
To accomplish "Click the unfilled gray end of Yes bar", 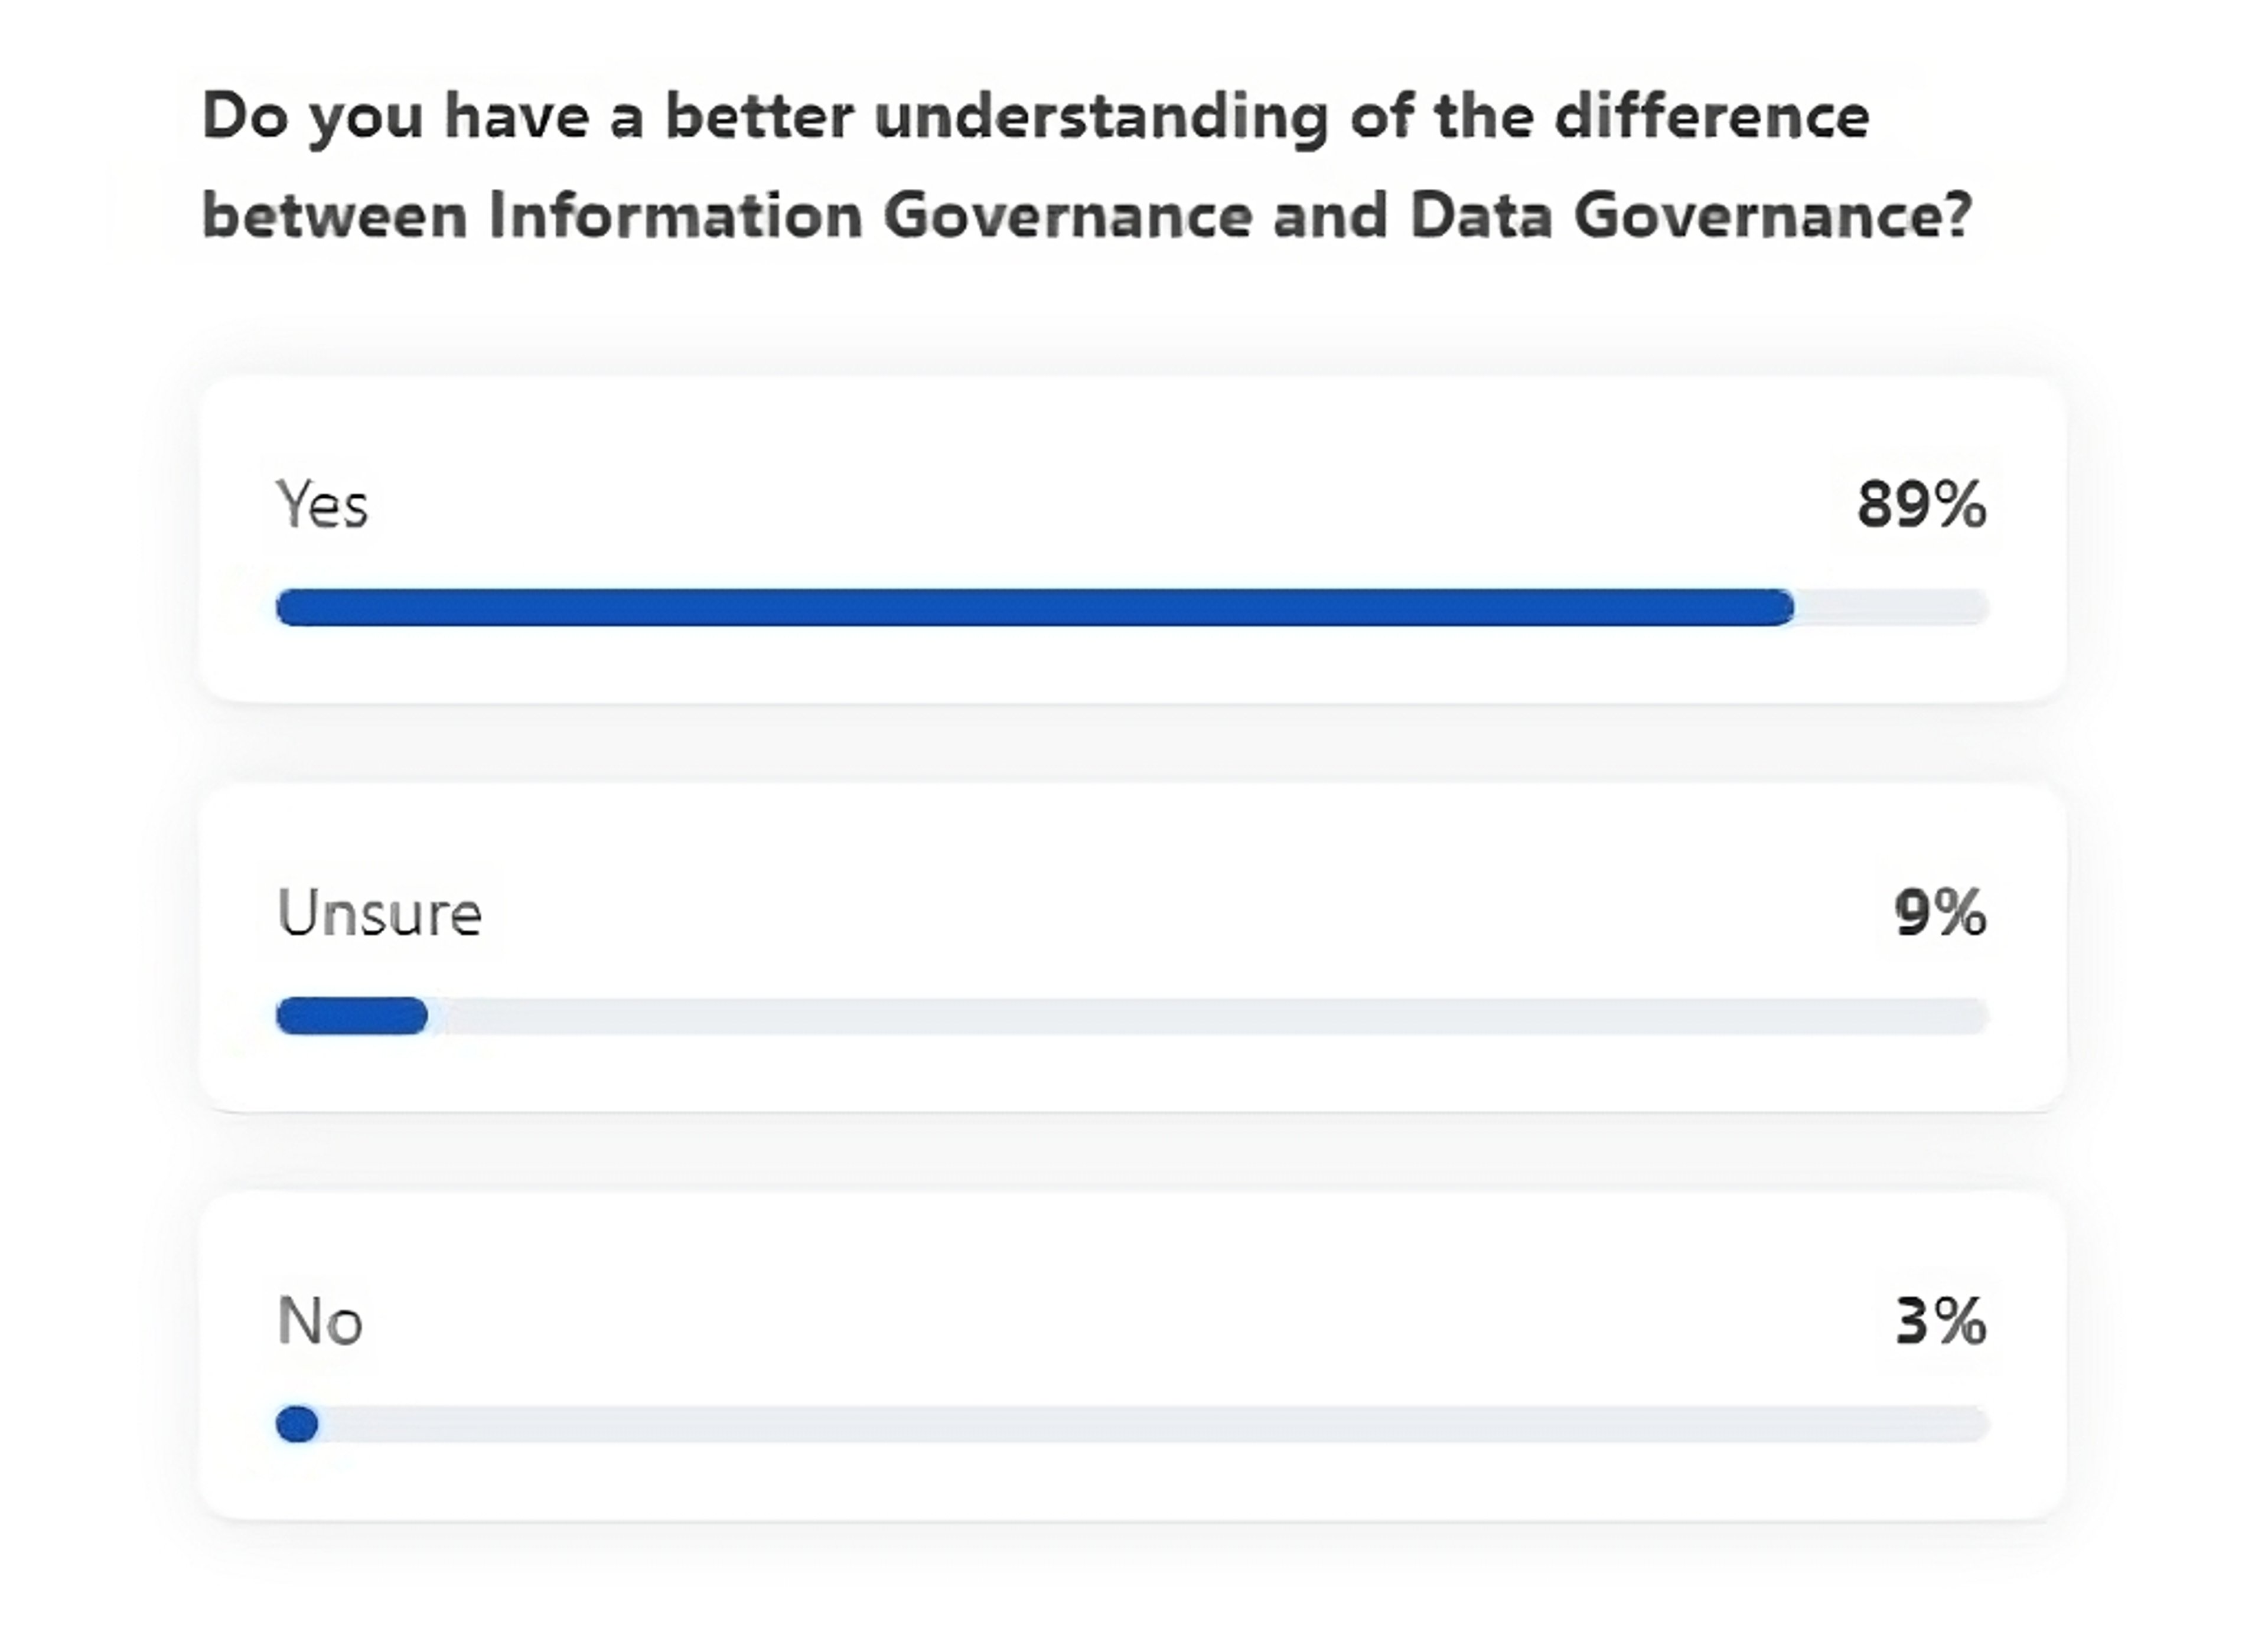I will [1890, 607].
